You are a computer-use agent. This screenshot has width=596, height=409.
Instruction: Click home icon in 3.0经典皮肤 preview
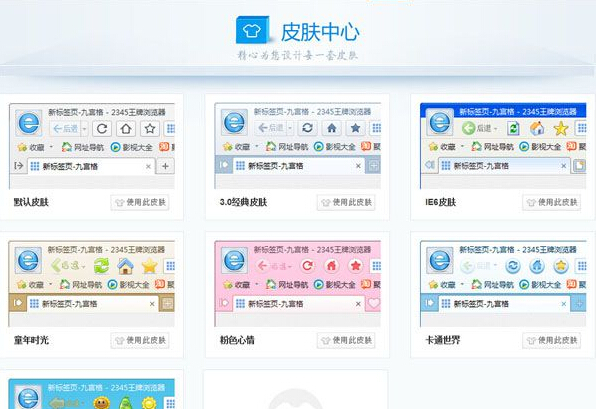[331, 128]
